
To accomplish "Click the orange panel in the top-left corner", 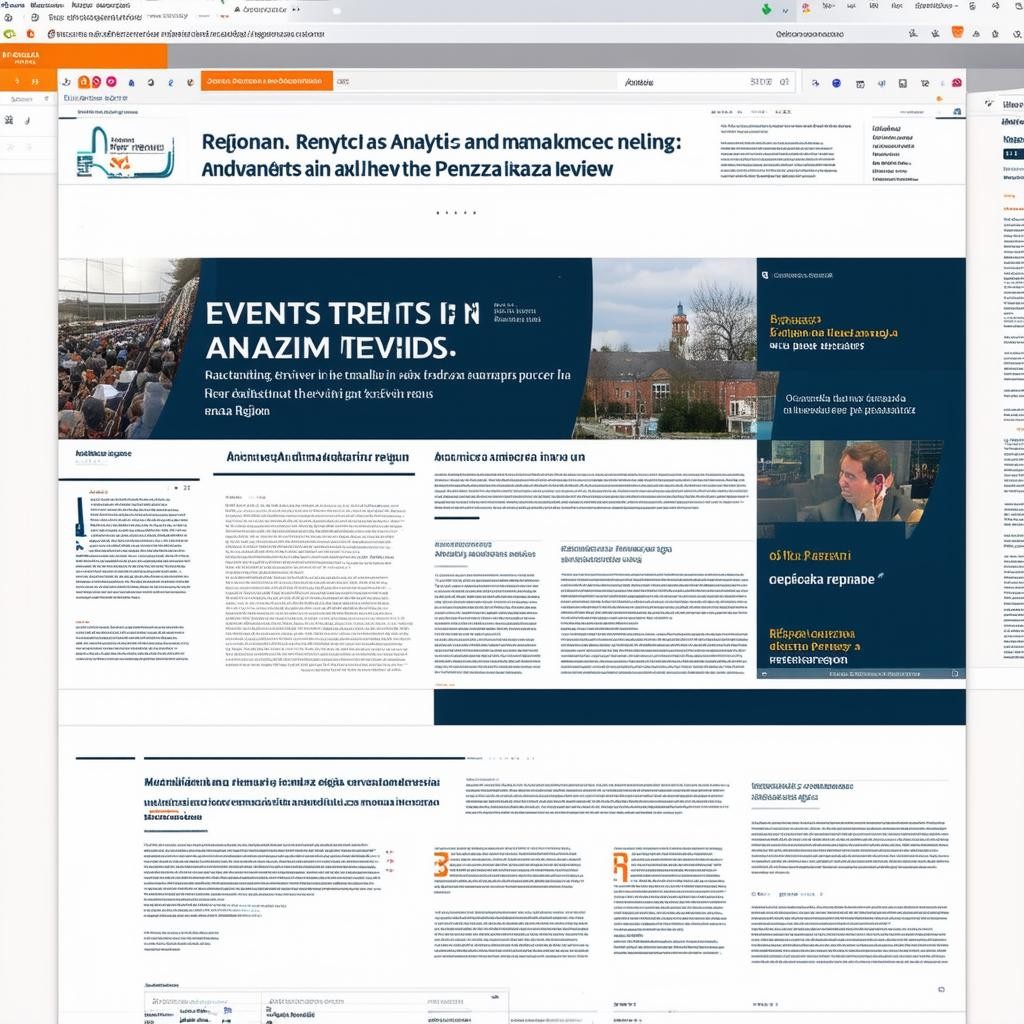I will [x=83, y=56].
